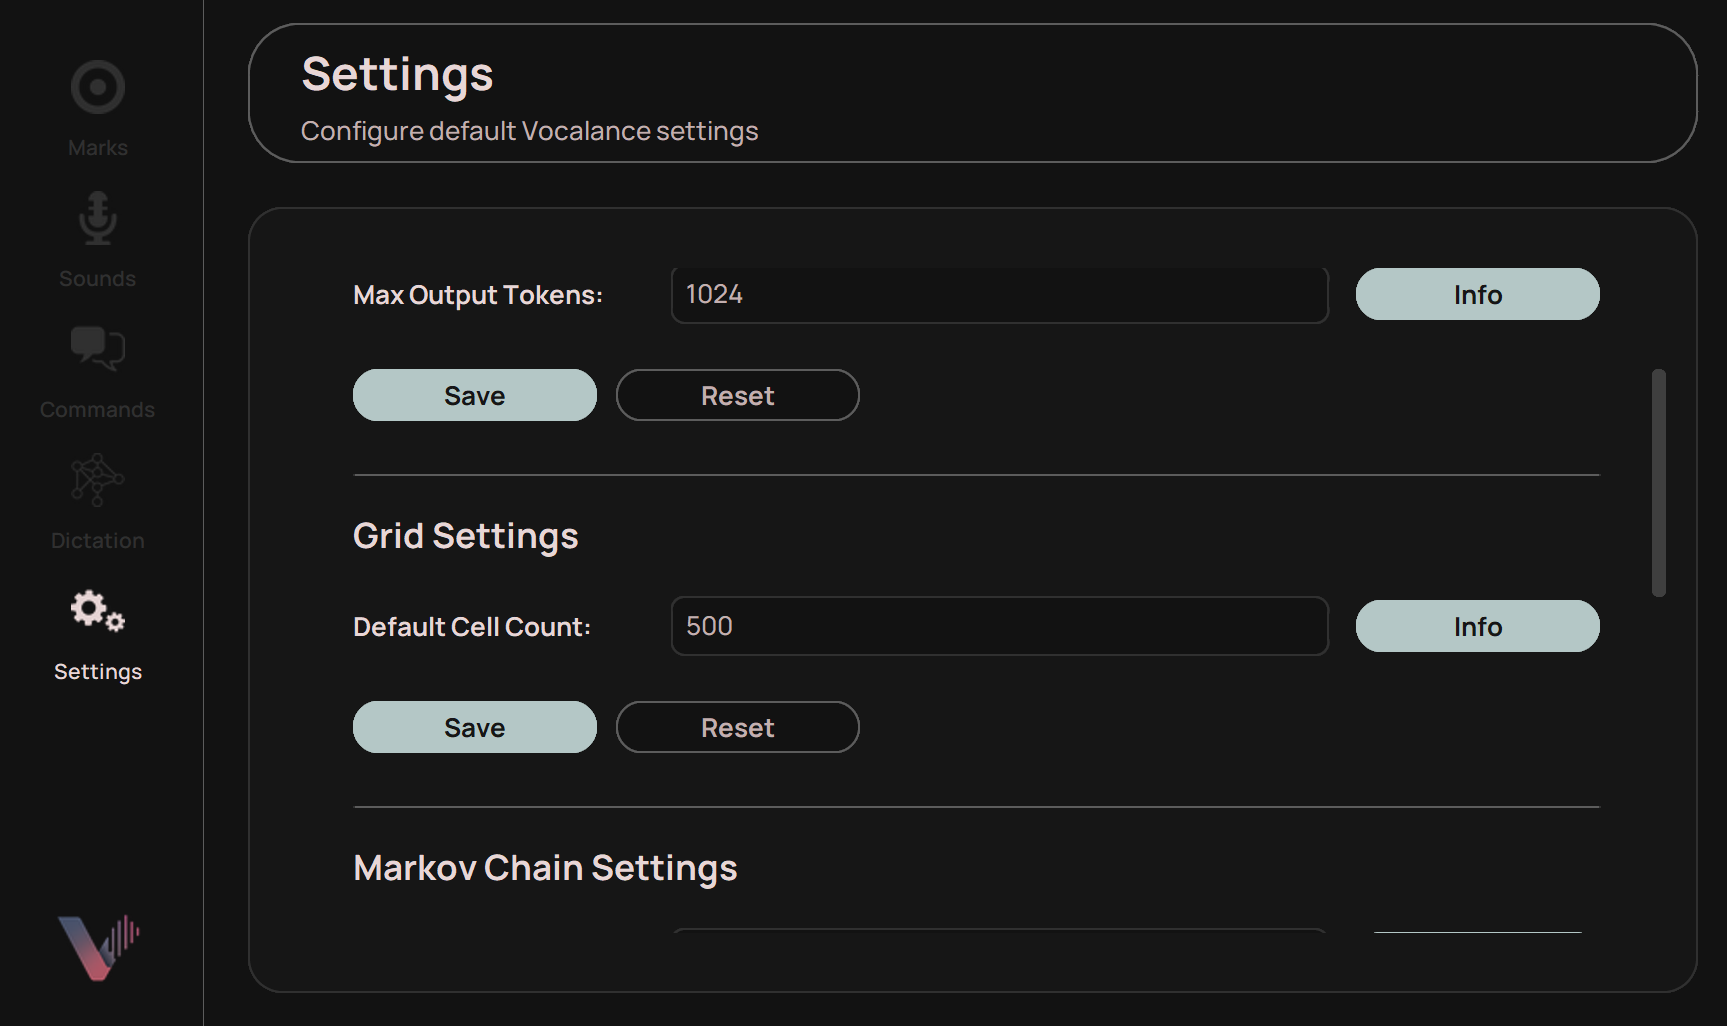Save the Max Output Tokens setting
The image size is (1727, 1026).
(x=474, y=395)
